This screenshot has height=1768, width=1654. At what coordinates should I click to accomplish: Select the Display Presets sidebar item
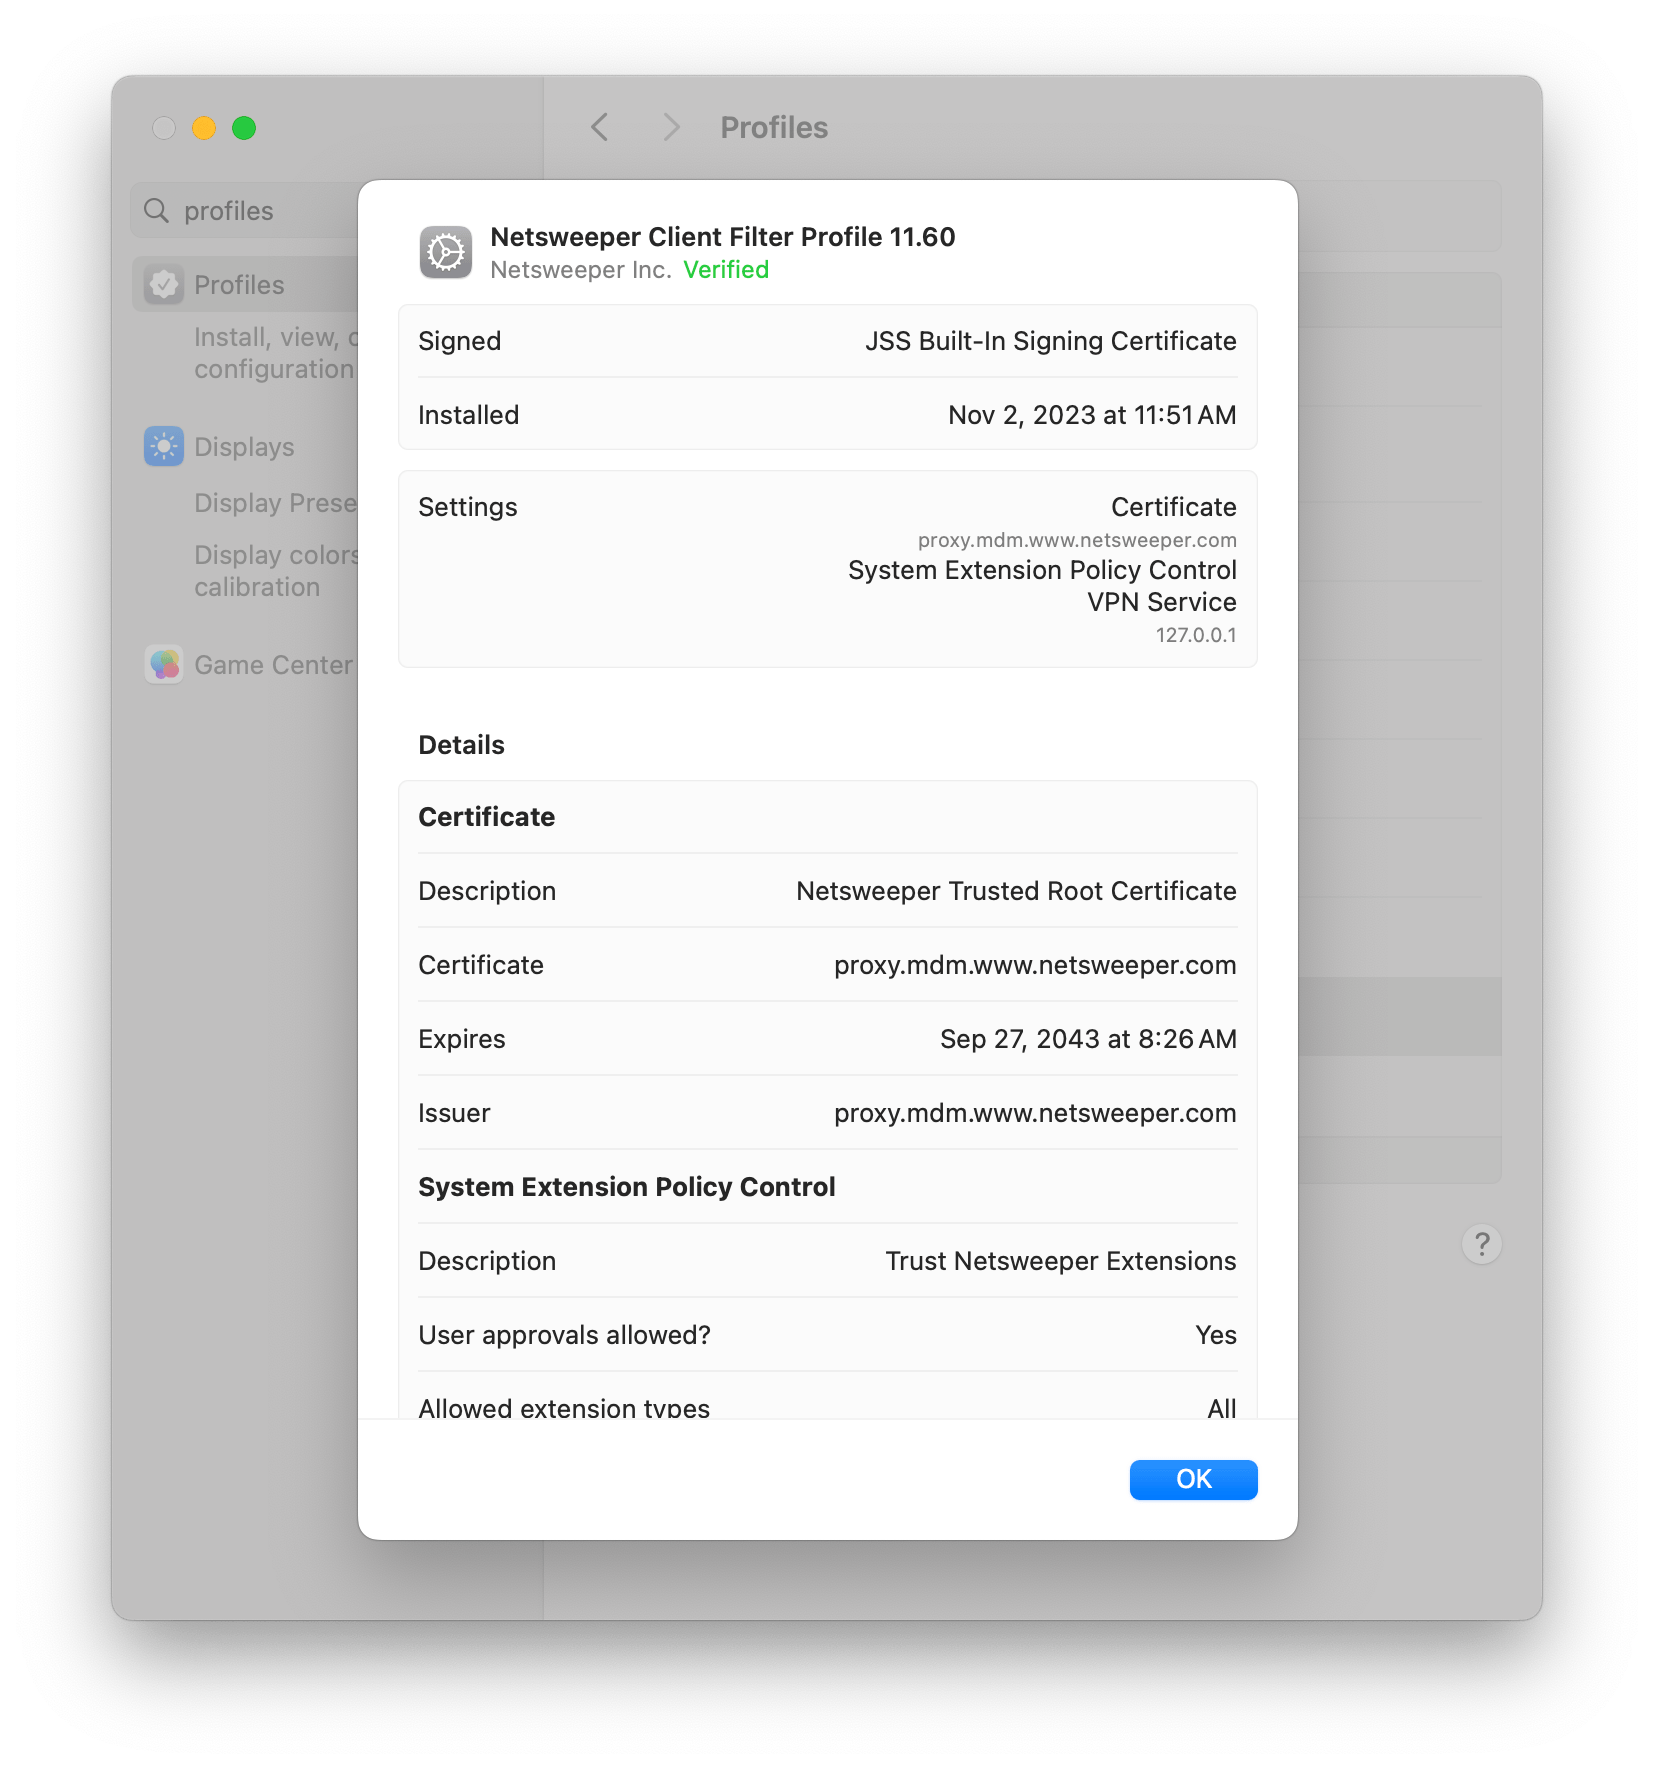pyautogui.click(x=276, y=503)
